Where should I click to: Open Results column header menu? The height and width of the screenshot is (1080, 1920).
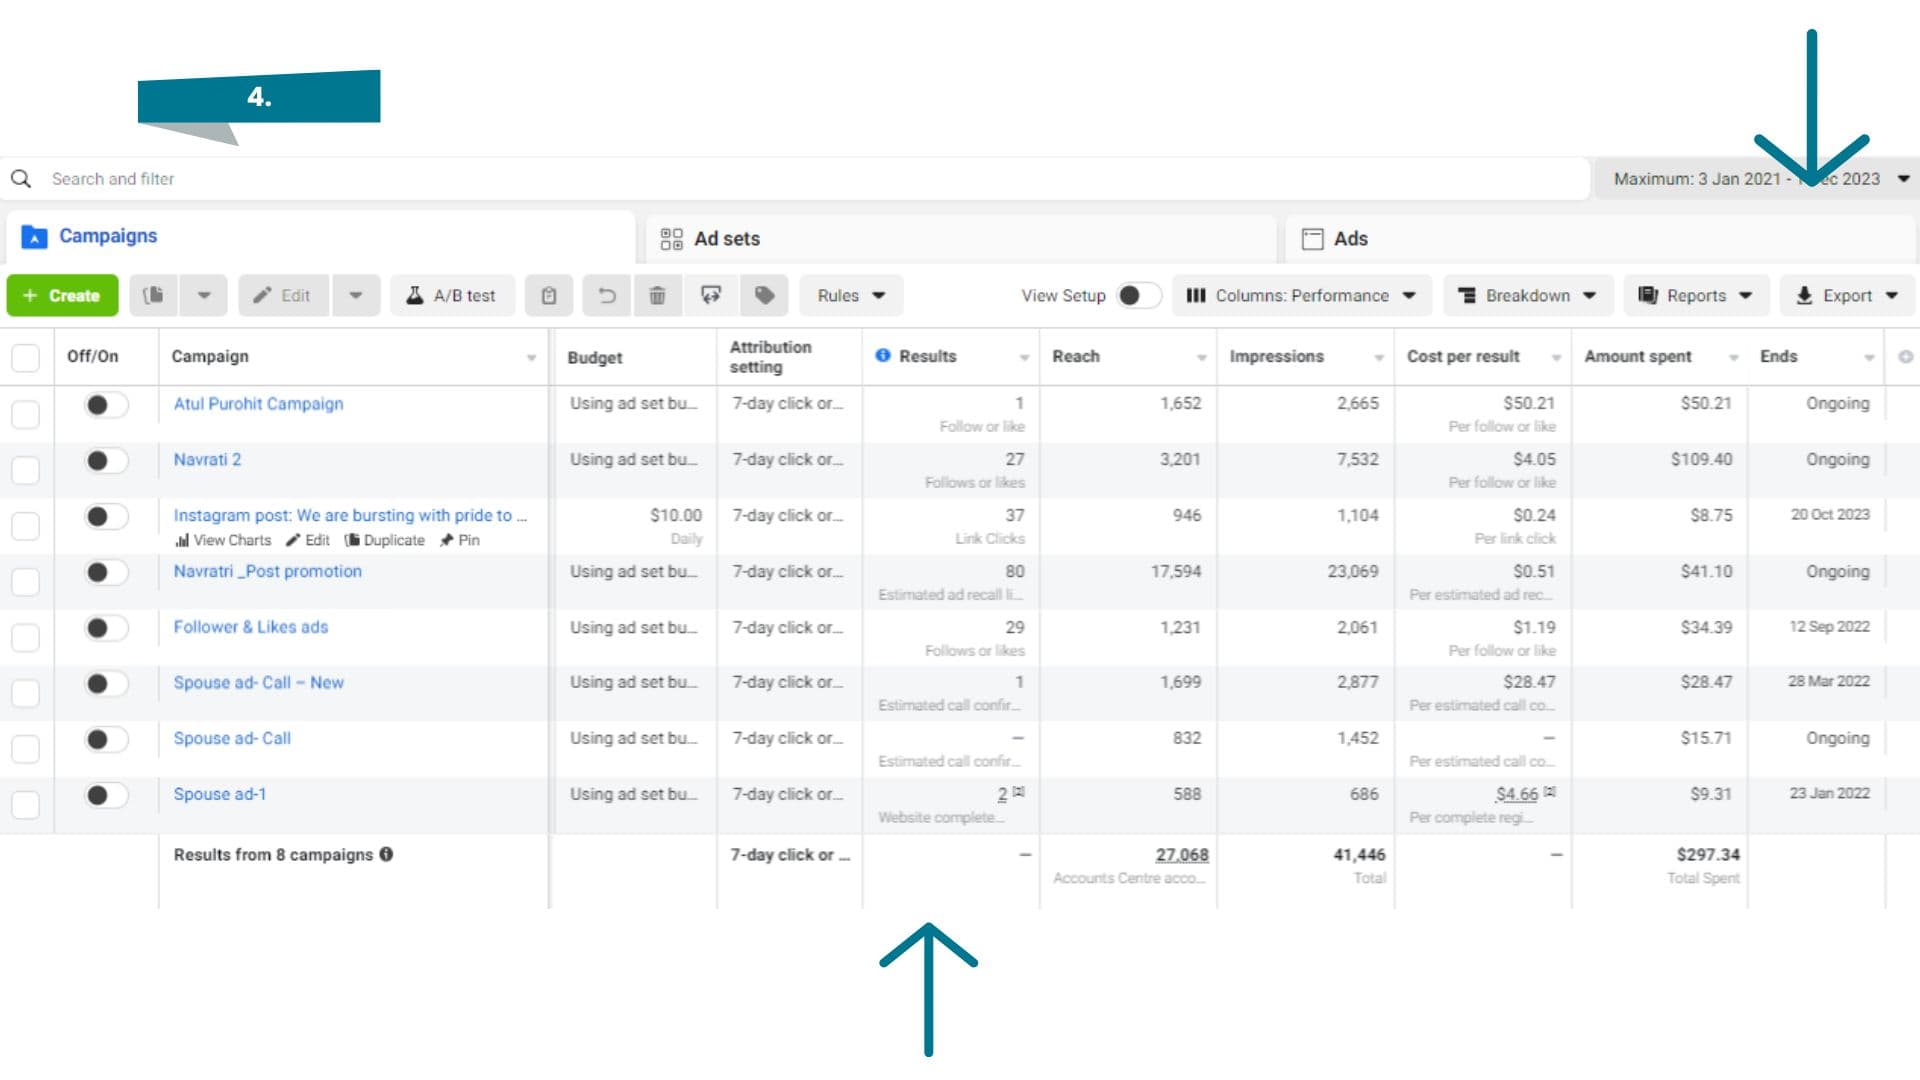(x=1024, y=358)
